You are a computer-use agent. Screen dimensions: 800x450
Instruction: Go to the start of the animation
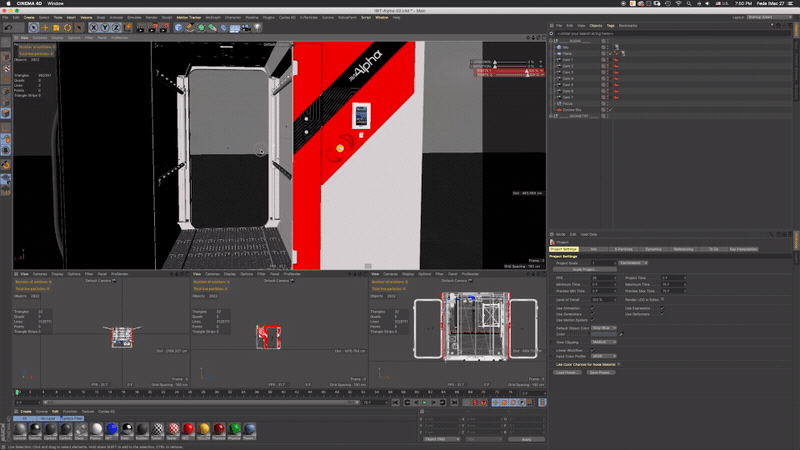tap(396, 403)
